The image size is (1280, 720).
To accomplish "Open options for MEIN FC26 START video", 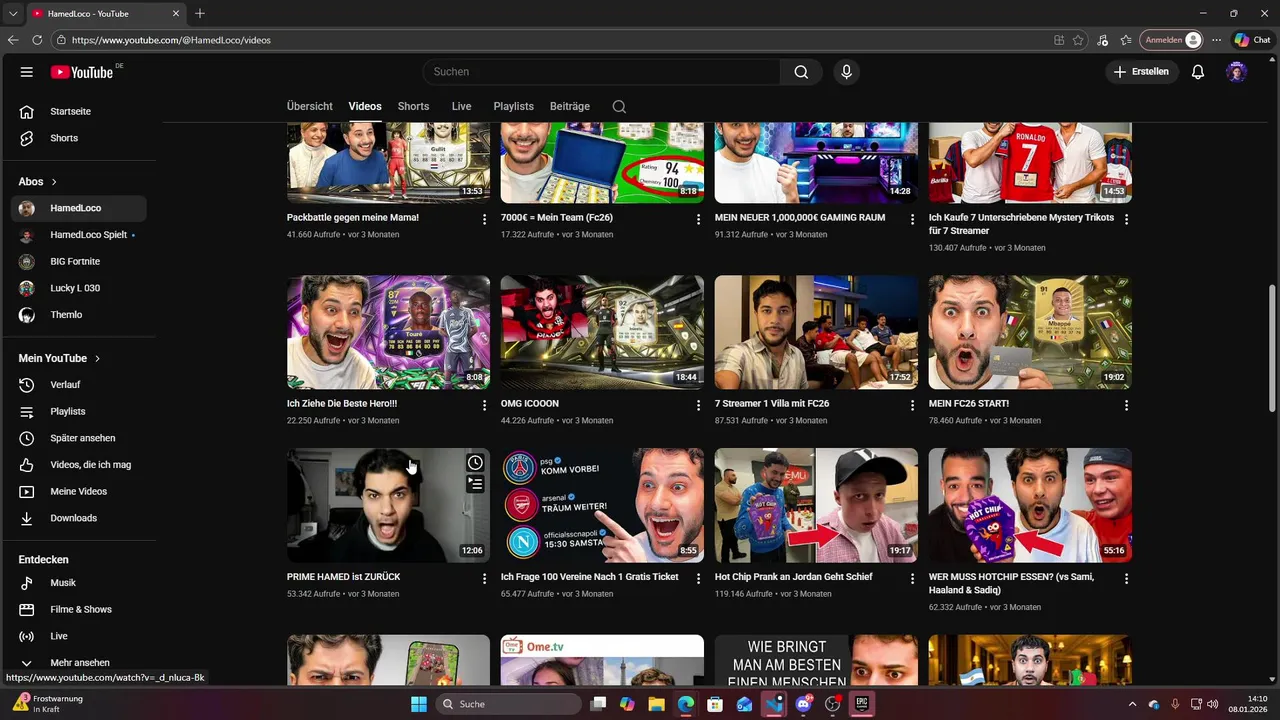I will 1126,405.
